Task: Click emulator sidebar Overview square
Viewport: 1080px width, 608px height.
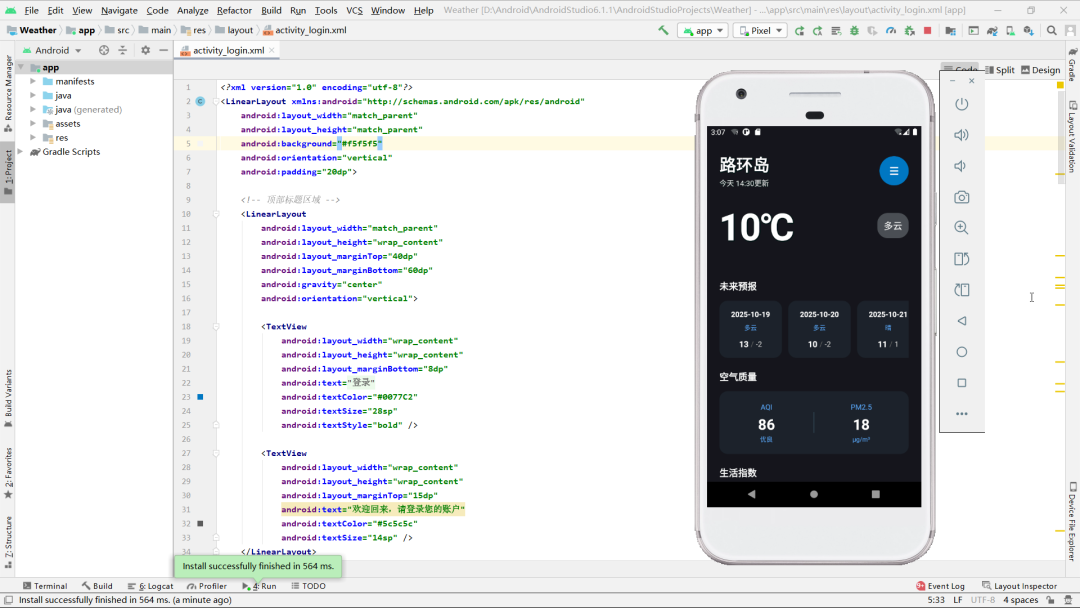Action: (962, 383)
